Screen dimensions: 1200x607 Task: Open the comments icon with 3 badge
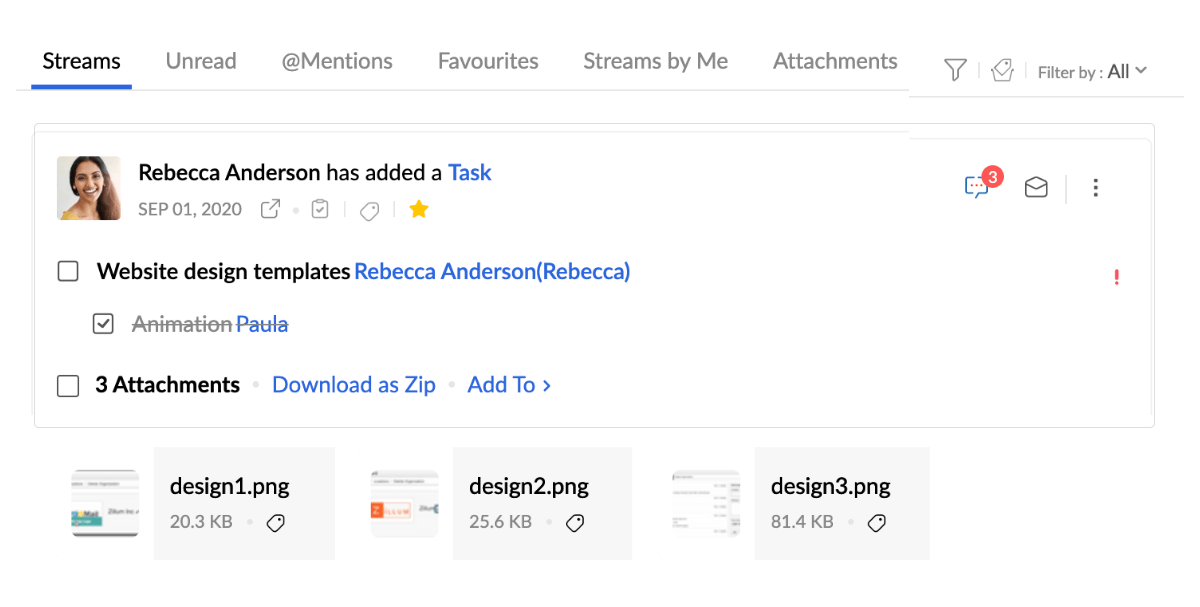click(x=977, y=187)
